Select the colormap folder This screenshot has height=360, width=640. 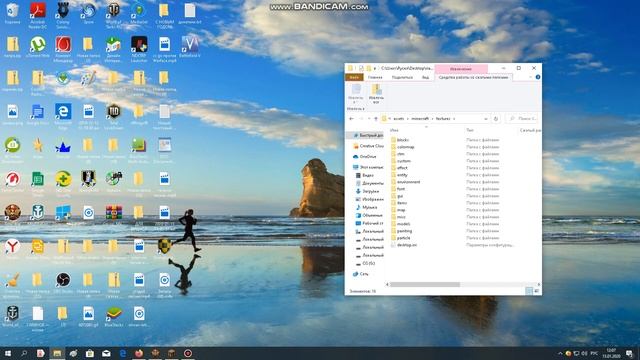point(402,147)
